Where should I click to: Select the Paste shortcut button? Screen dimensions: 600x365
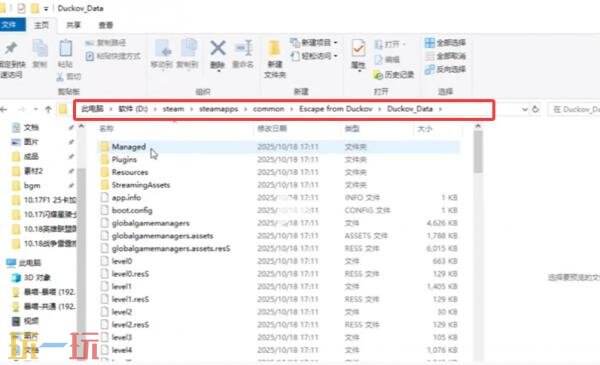pyautogui.click(x=113, y=56)
